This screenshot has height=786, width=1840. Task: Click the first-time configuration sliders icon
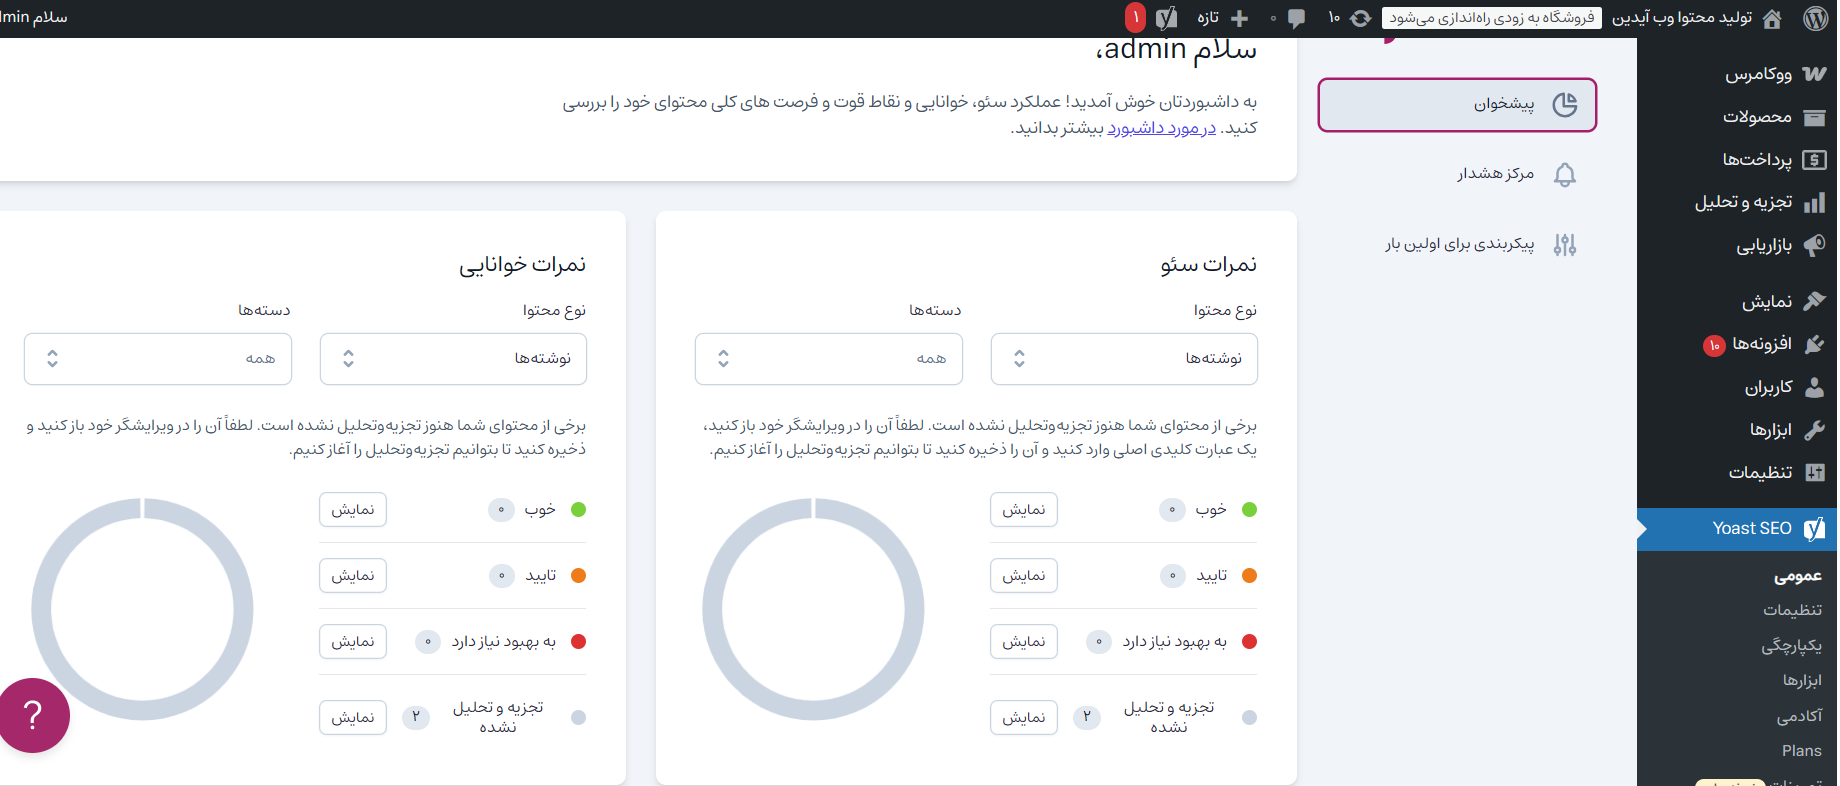click(x=1565, y=245)
